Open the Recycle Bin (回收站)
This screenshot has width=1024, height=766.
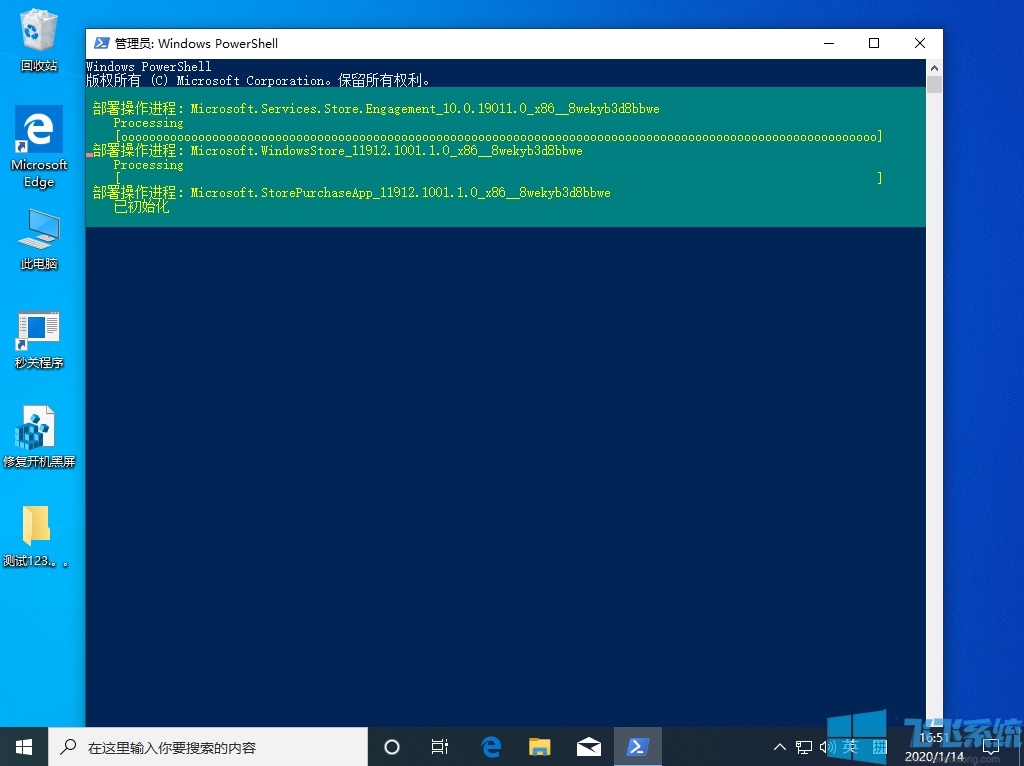[38, 30]
